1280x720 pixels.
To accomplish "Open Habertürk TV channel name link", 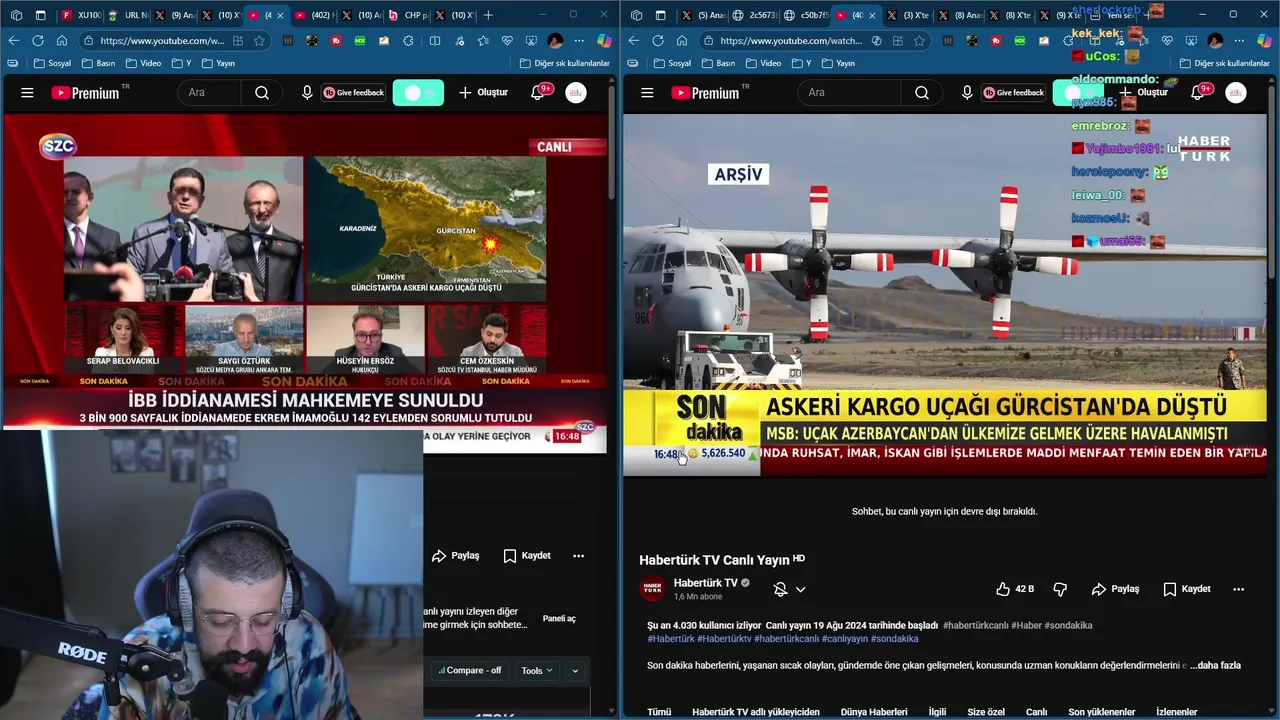I will (x=706, y=583).
